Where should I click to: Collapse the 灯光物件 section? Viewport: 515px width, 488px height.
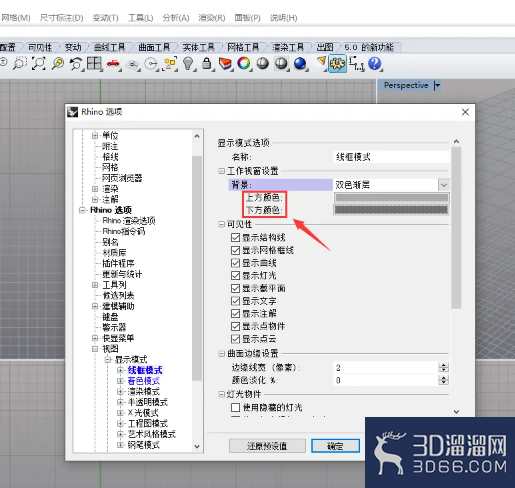click(x=221, y=394)
